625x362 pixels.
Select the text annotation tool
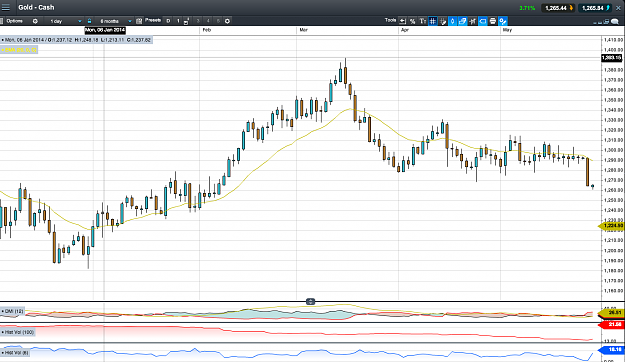pyautogui.click(x=423, y=21)
